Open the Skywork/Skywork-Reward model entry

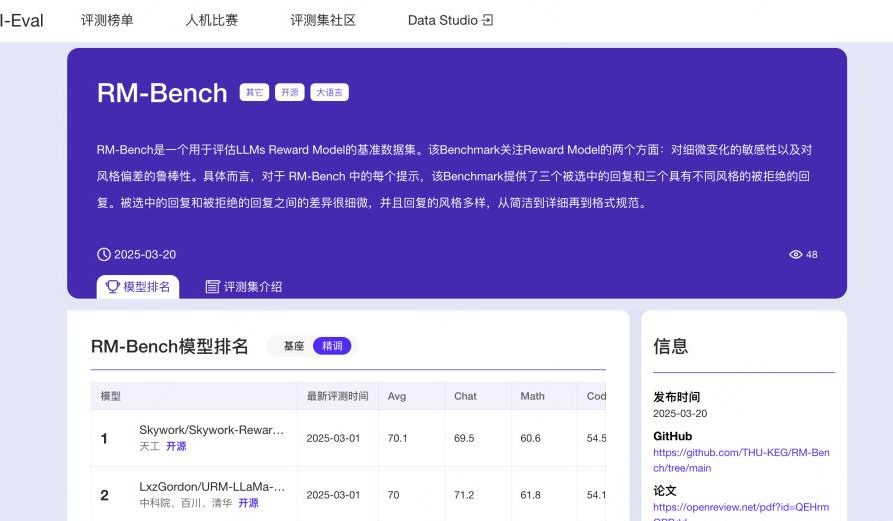(x=211, y=430)
